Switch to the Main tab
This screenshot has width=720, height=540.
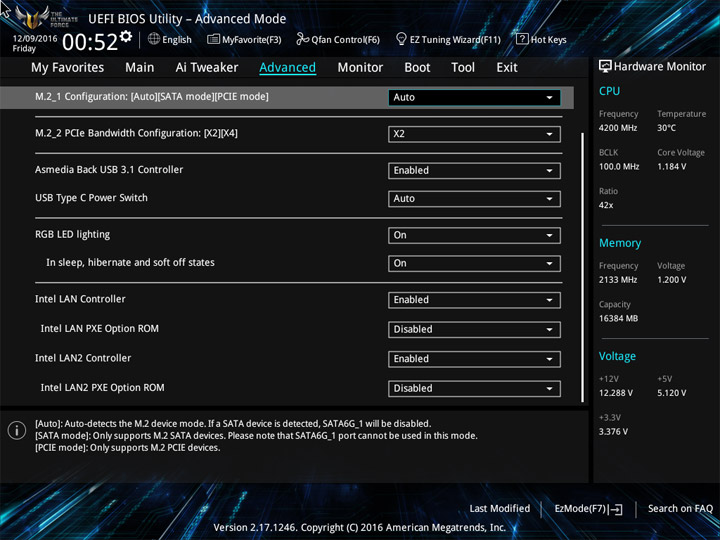click(140, 68)
